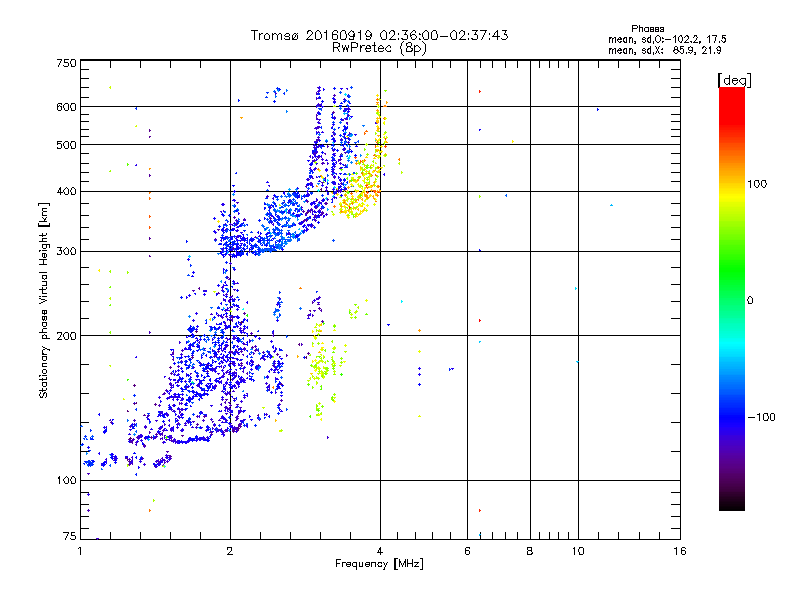Screen dimensions: 800x600
Task: Click the y-axis tick label '200'
Action: point(66,336)
